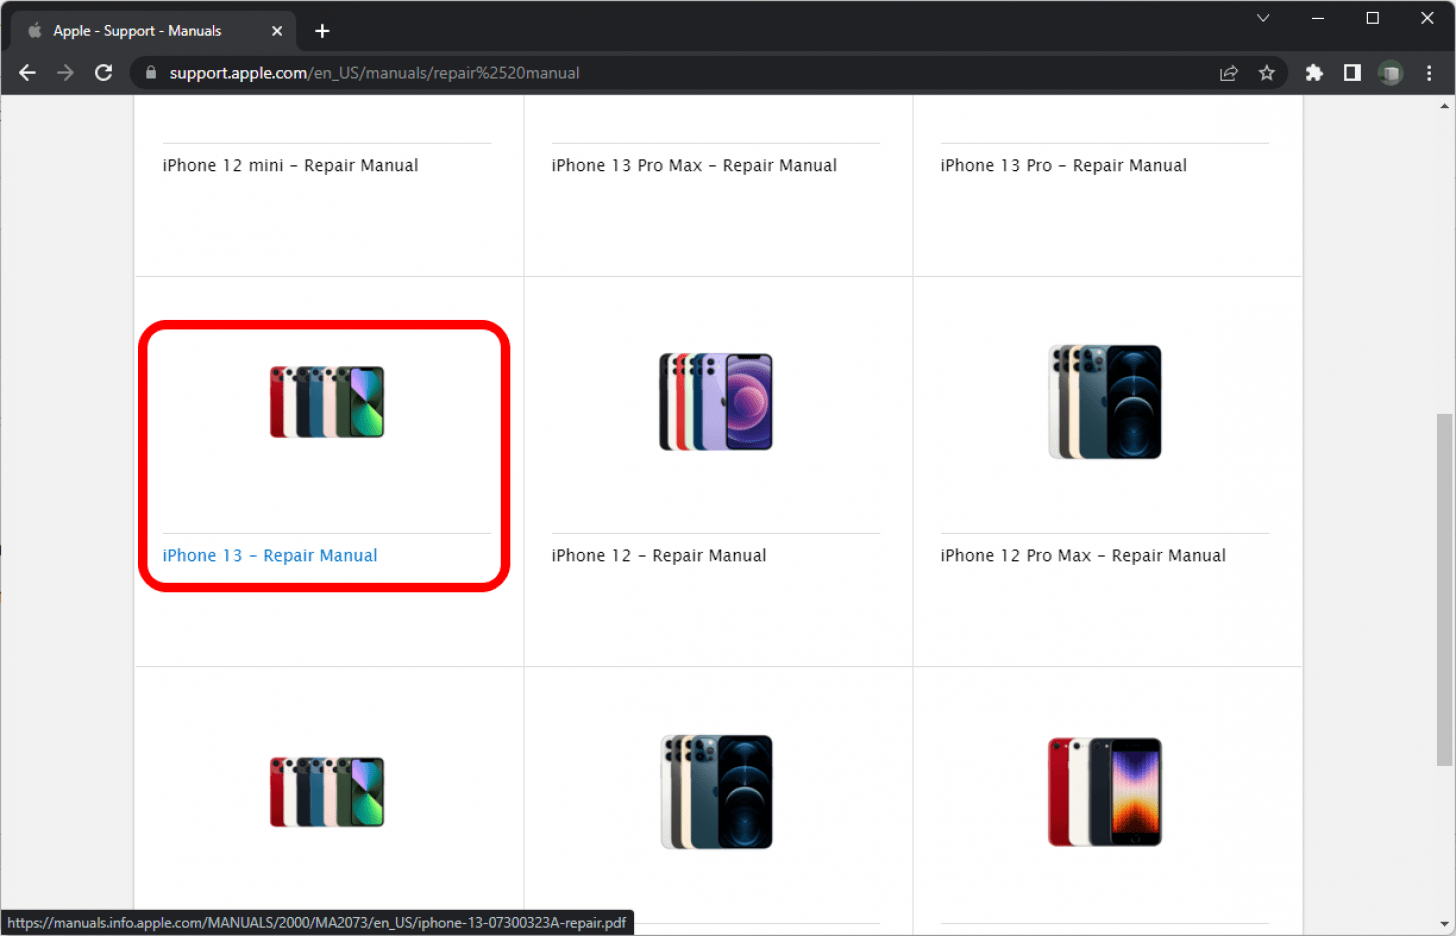Viewport: 1456px width, 936px height.
Task: Open the browser extensions puzzle icon
Action: pyautogui.click(x=1314, y=72)
